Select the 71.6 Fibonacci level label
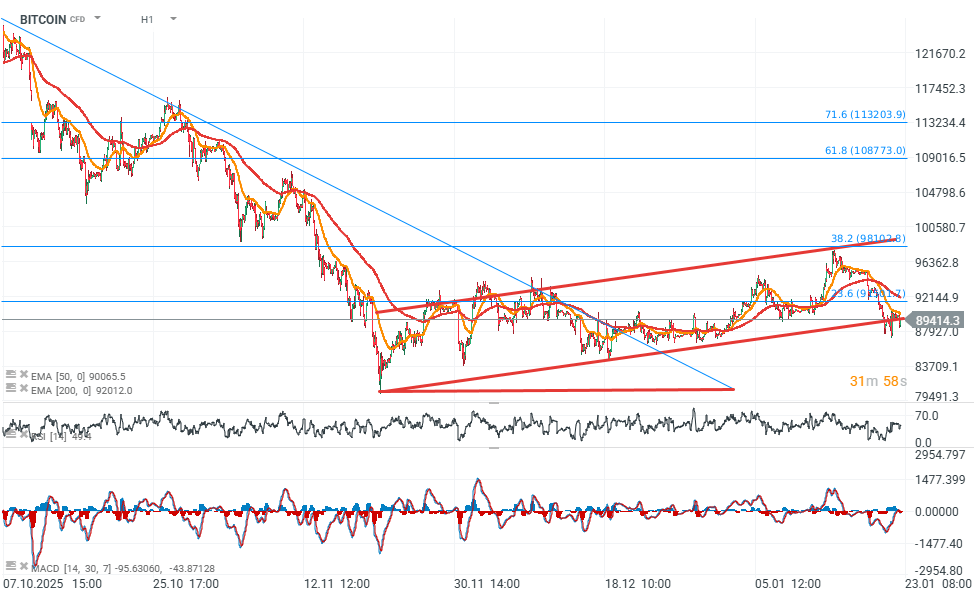The image size is (976, 600). click(x=865, y=115)
